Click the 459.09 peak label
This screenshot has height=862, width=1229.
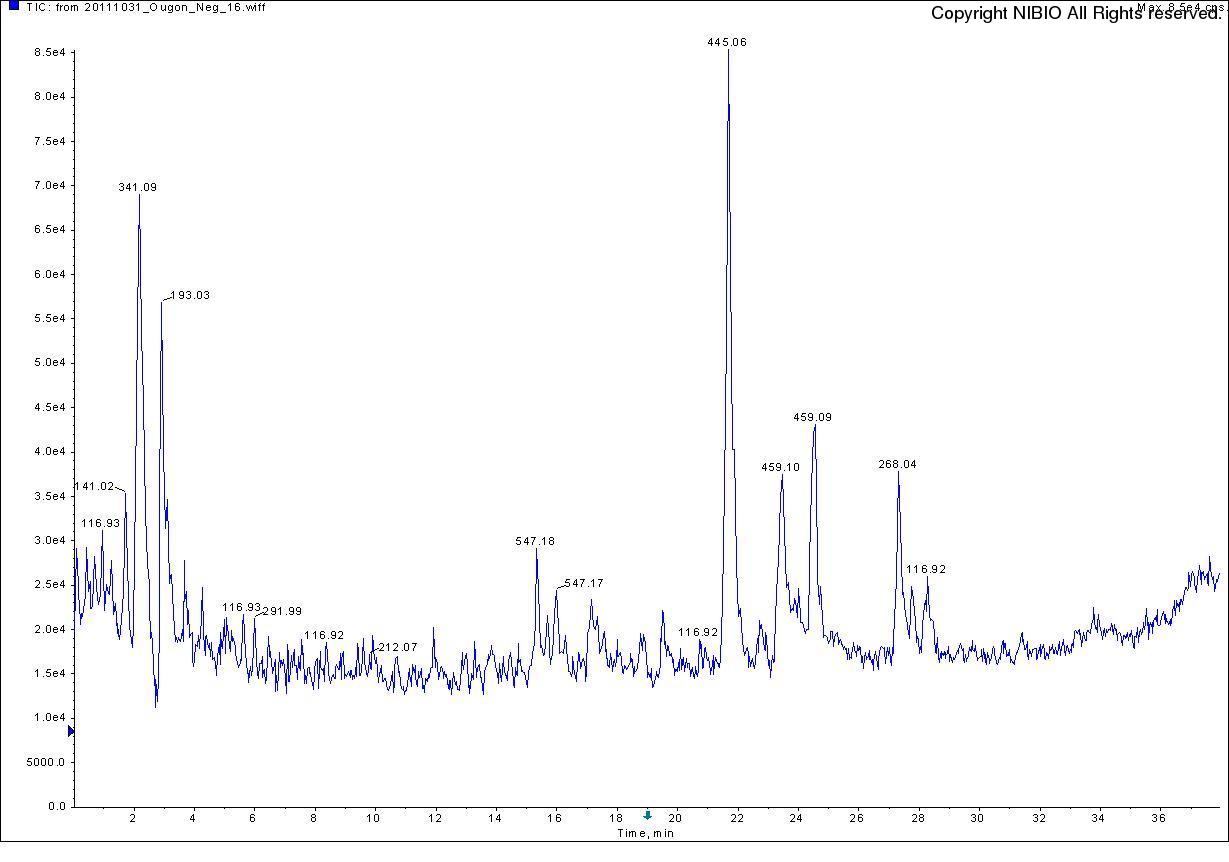812,418
